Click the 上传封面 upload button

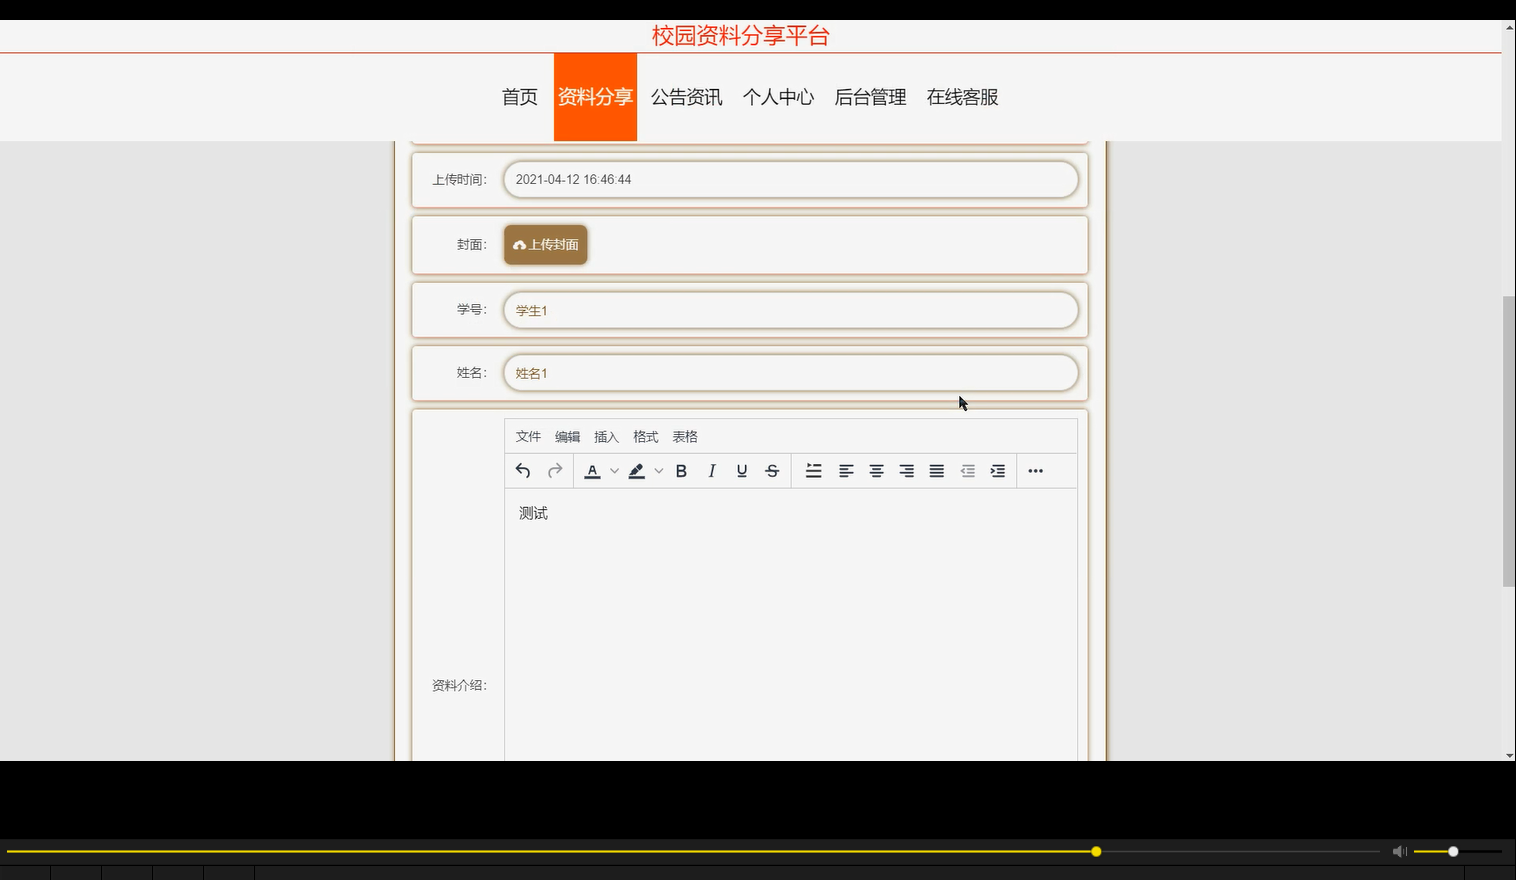[545, 244]
